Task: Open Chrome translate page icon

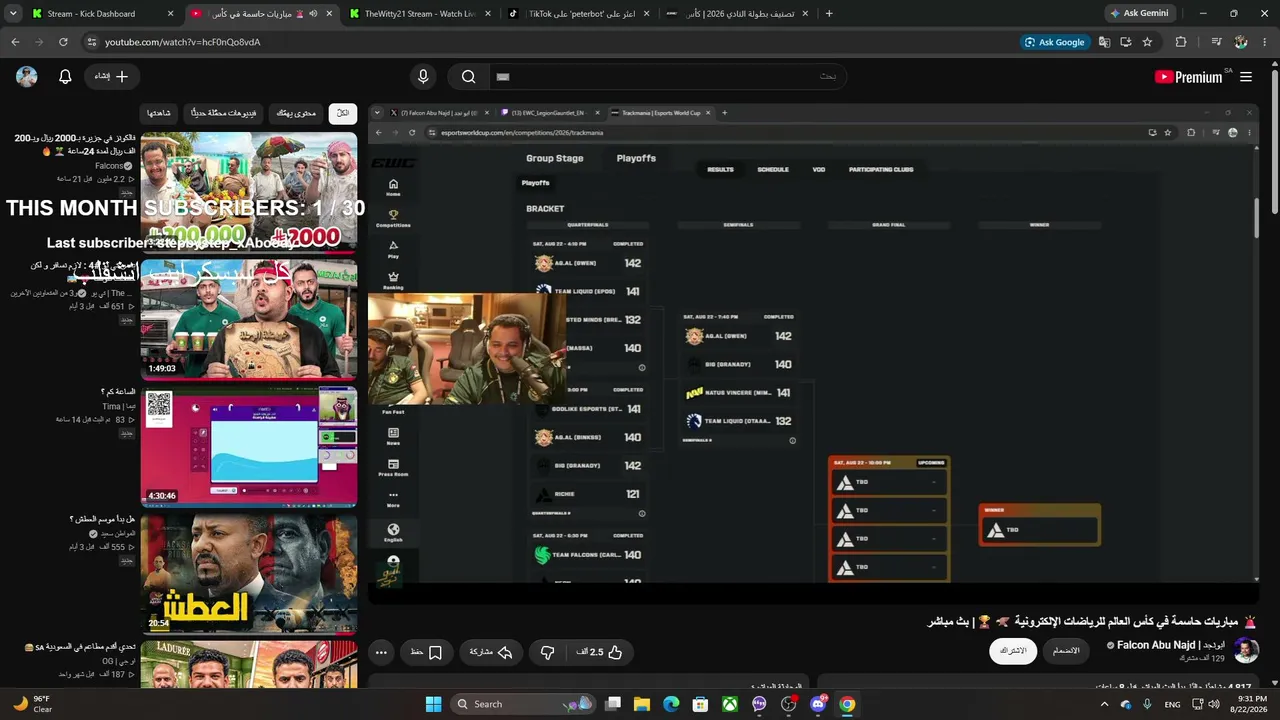Action: click(1104, 42)
